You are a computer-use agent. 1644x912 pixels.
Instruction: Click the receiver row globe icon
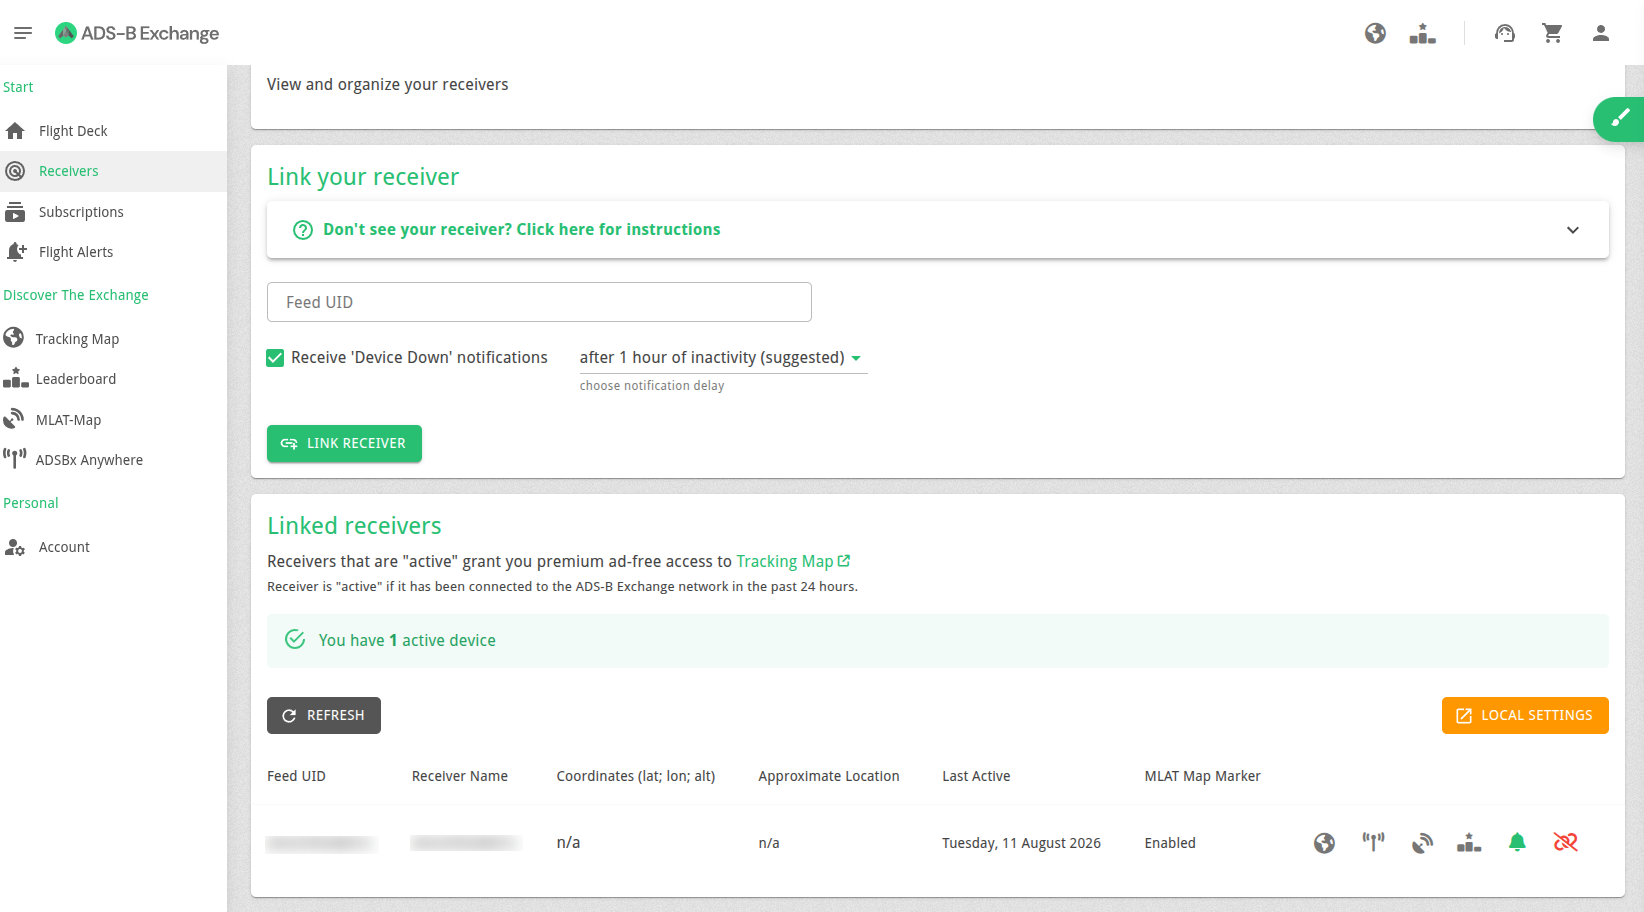(1324, 843)
